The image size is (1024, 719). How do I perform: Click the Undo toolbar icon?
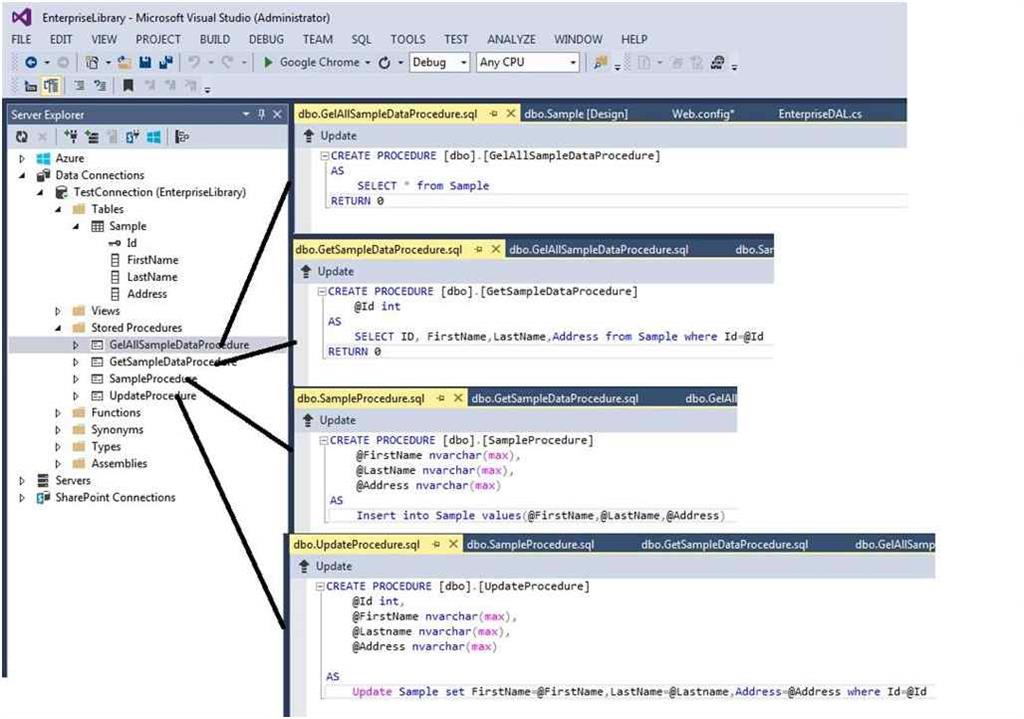click(194, 62)
